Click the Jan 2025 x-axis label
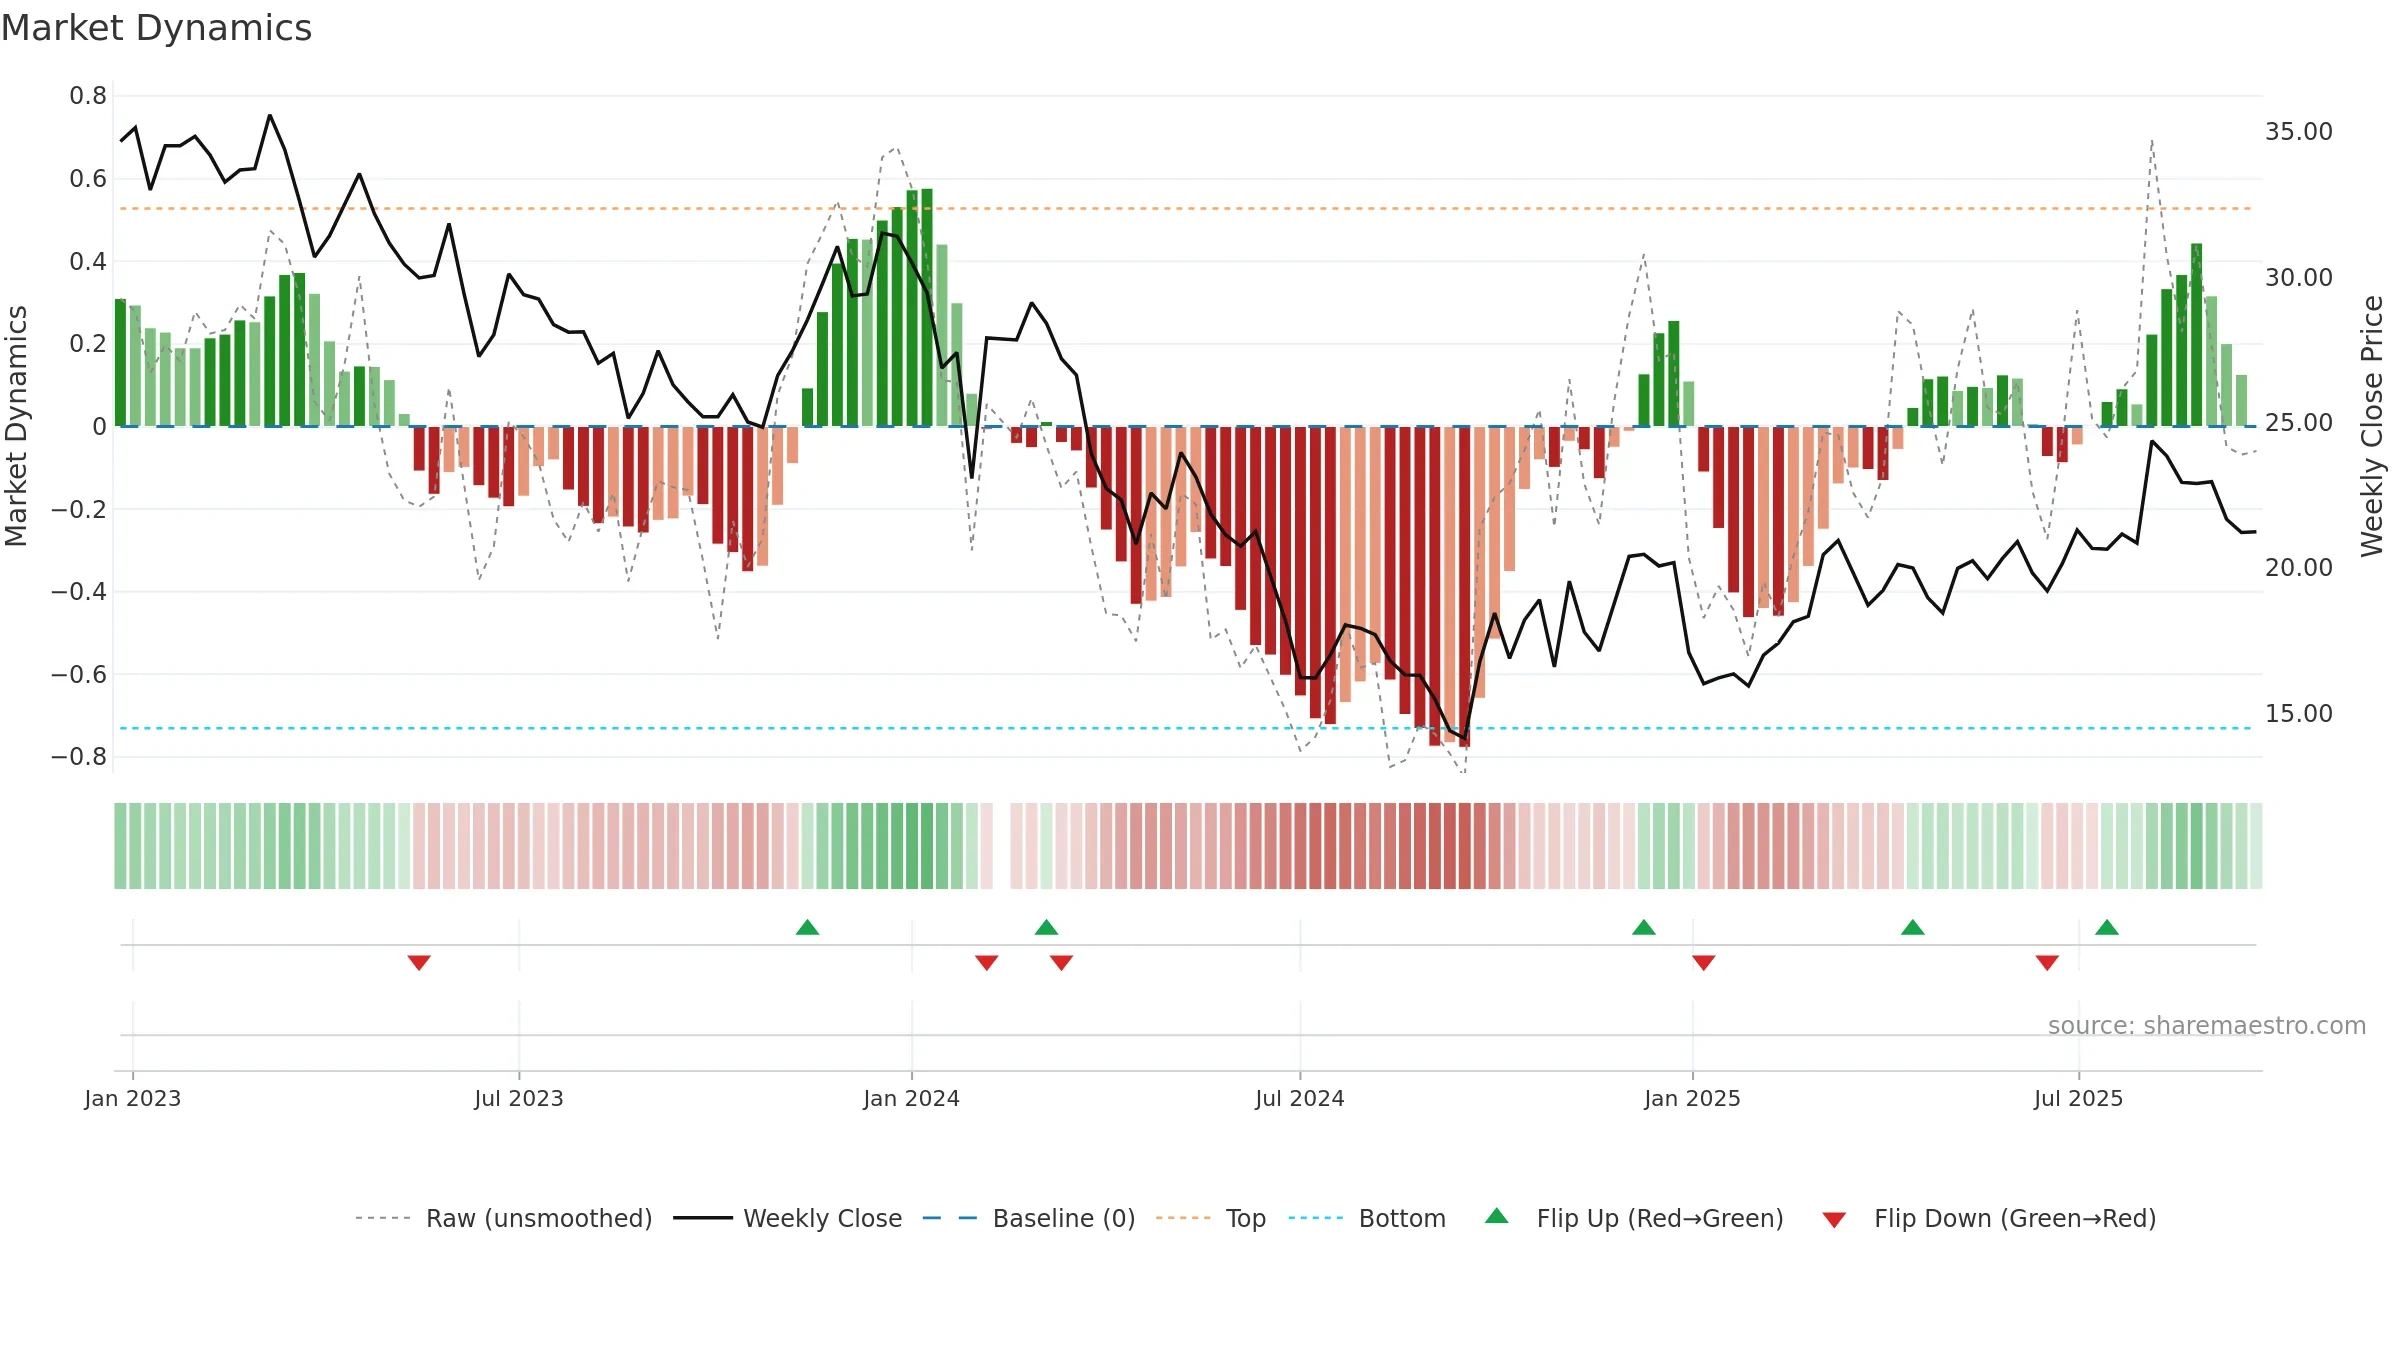Image resolution: width=2400 pixels, height=1350 pixels. click(x=1693, y=1098)
